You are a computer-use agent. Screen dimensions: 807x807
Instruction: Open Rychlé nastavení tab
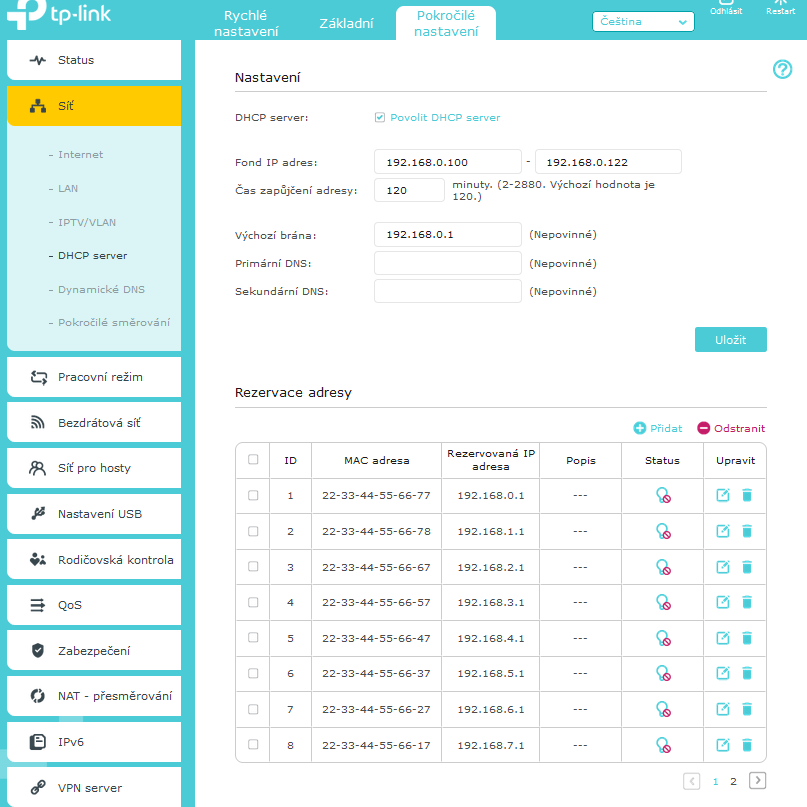pyautogui.click(x=246, y=23)
